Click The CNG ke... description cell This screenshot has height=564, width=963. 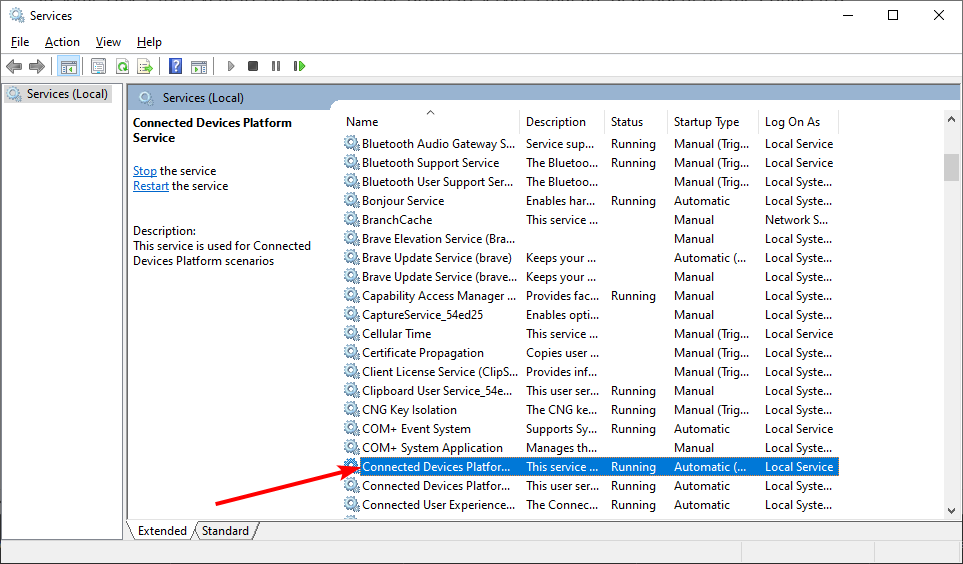(x=561, y=410)
